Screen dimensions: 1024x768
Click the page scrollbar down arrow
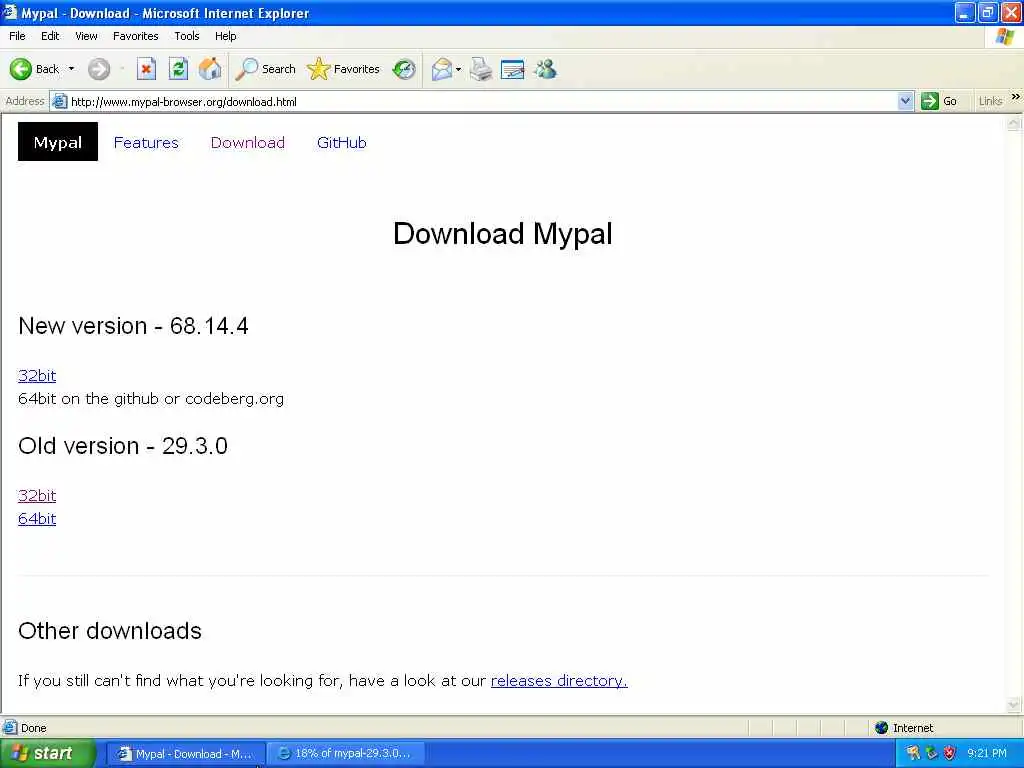click(1014, 705)
